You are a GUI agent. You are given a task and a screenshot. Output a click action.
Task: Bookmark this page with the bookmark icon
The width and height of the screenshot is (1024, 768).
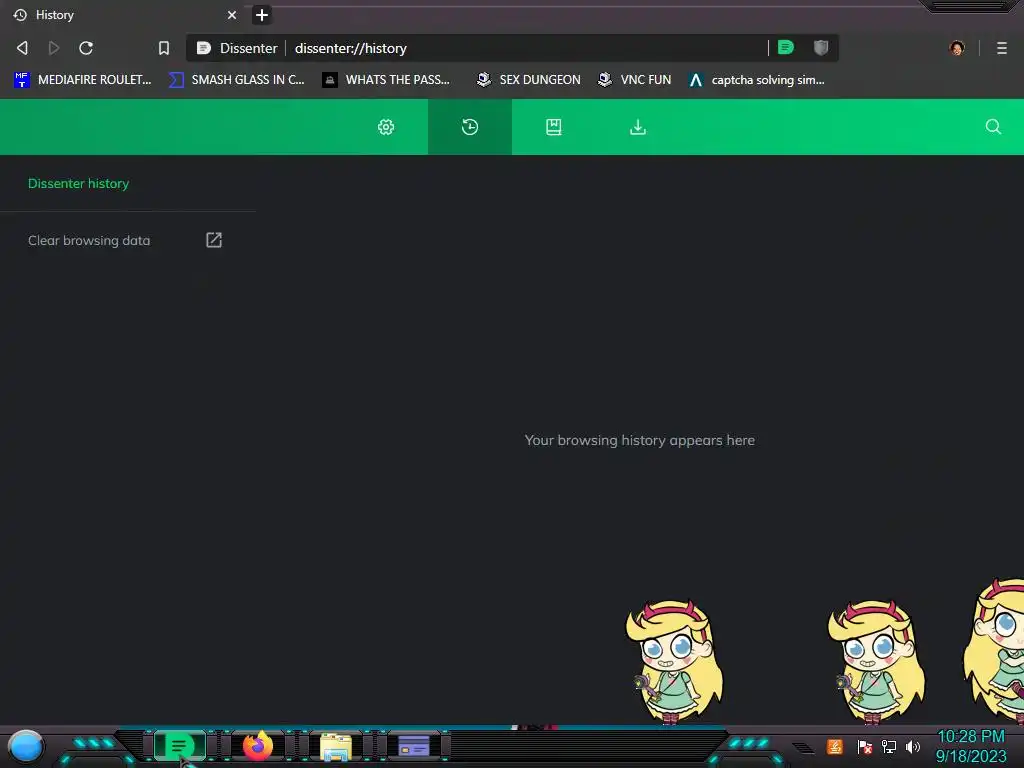tap(164, 48)
